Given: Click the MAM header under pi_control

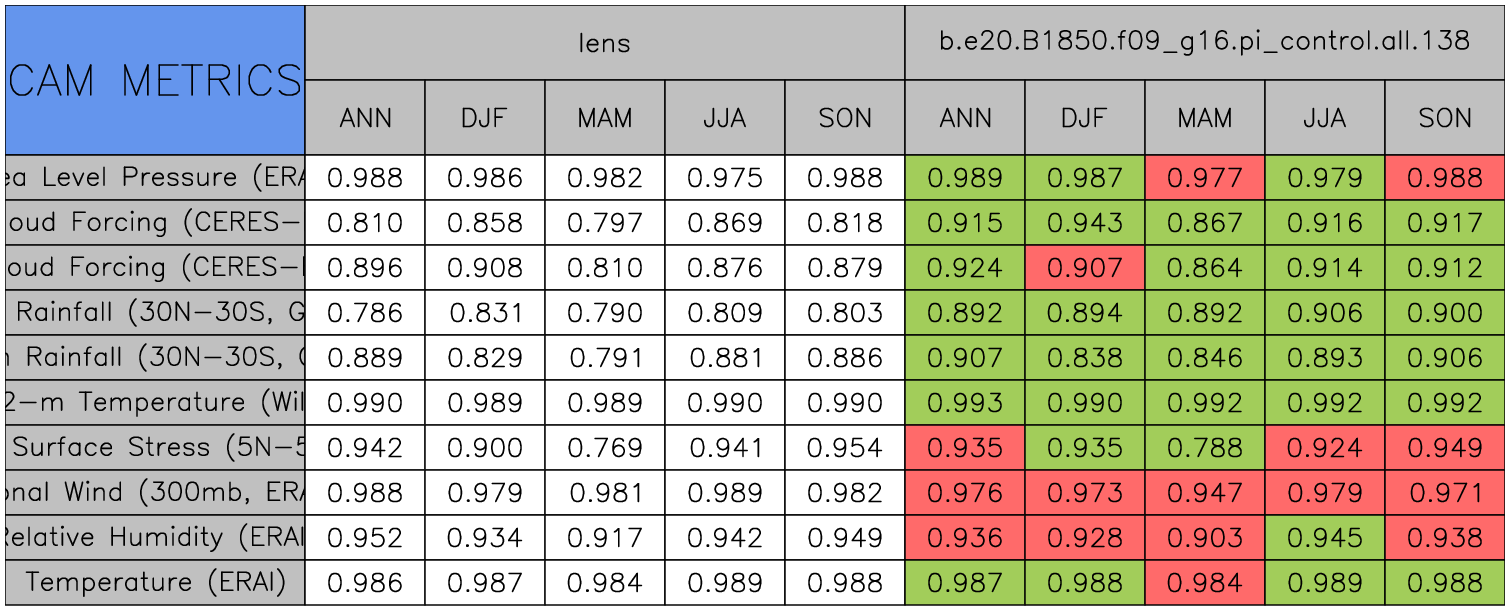Looking at the screenshot, I should point(1204,118).
